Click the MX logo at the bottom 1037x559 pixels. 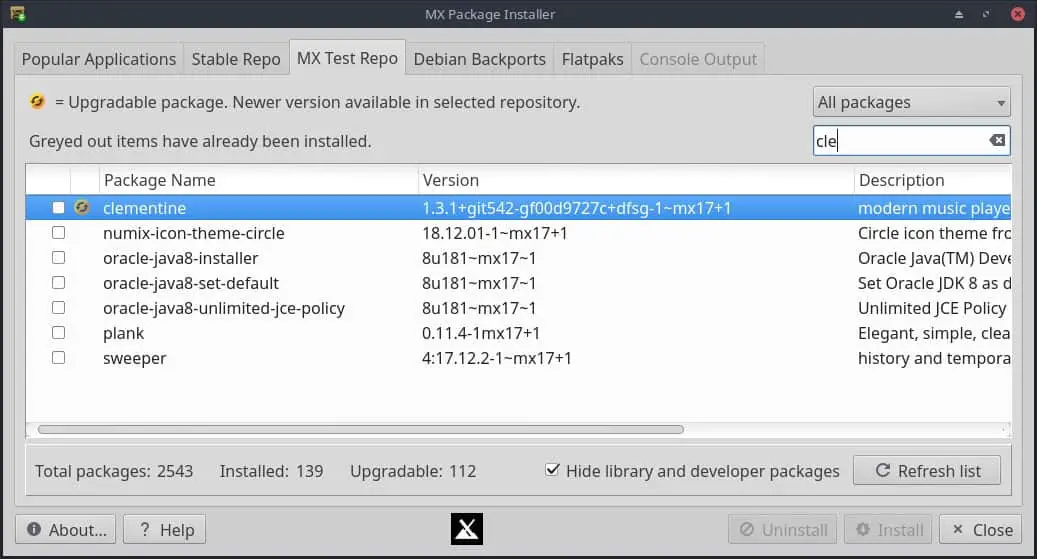[467, 529]
